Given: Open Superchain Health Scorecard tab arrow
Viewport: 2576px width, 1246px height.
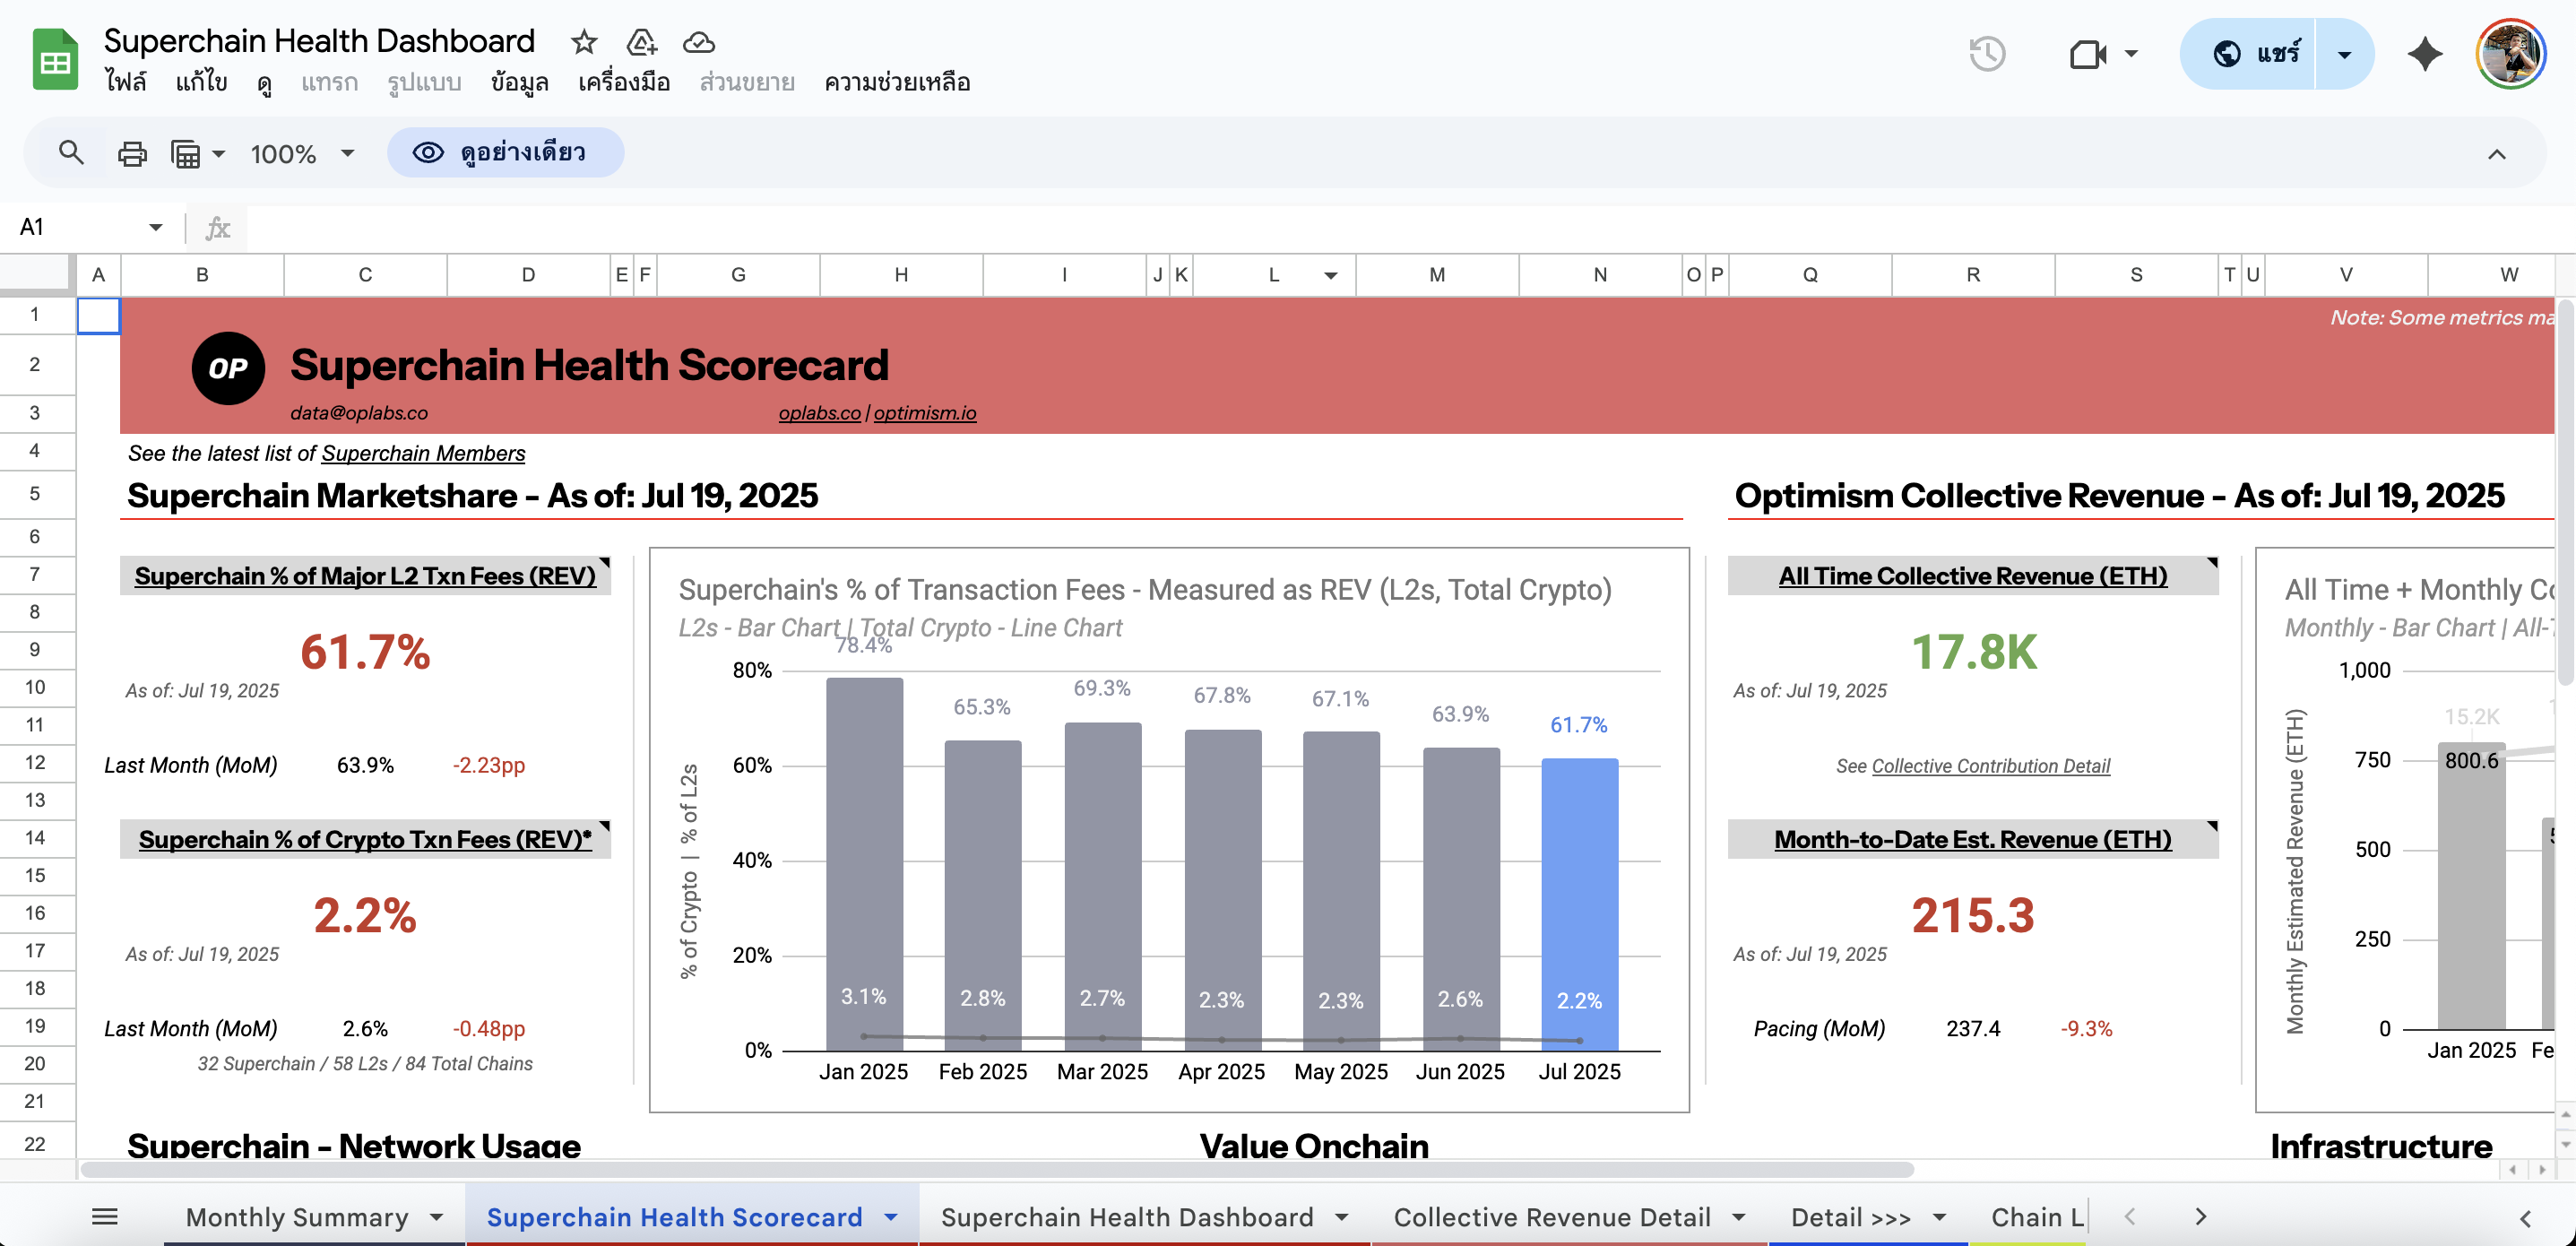Looking at the screenshot, I should click(x=890, y=1217).
